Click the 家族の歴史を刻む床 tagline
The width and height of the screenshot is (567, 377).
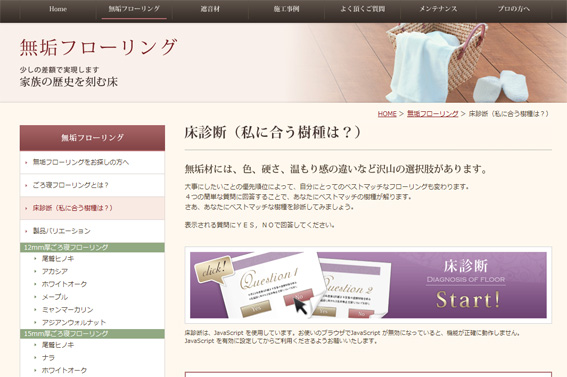tap(69, 82)
